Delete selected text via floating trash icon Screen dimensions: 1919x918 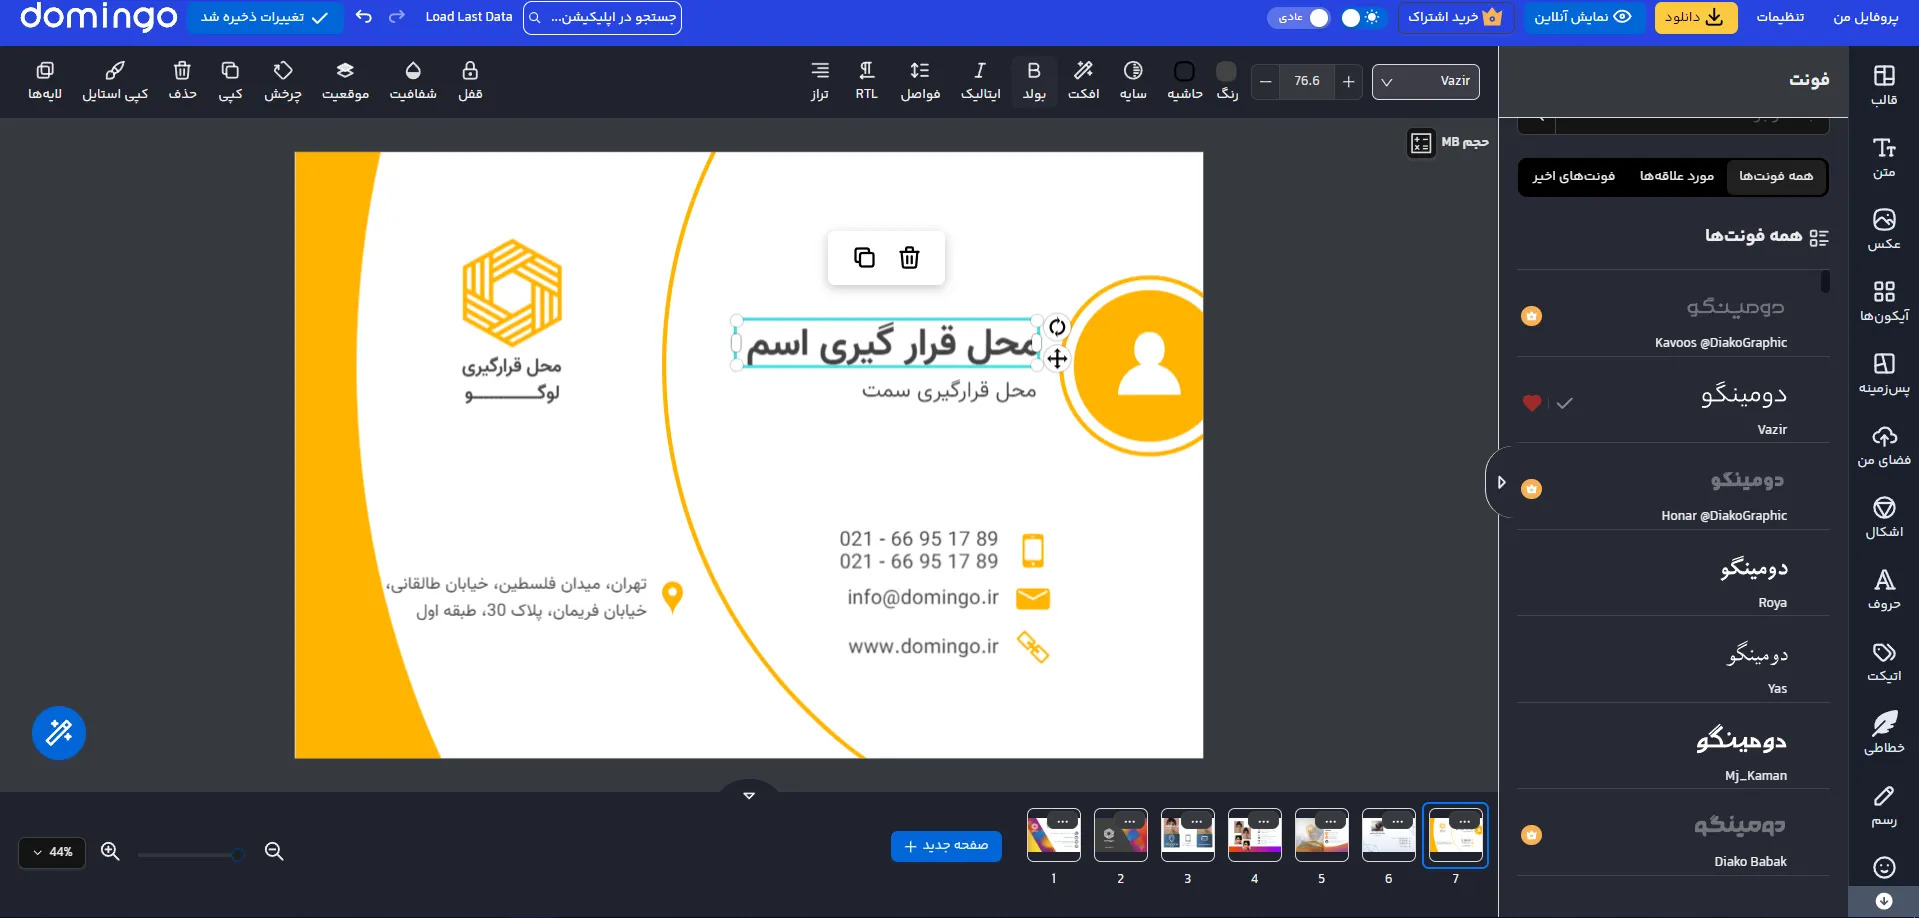click(909, 258)
